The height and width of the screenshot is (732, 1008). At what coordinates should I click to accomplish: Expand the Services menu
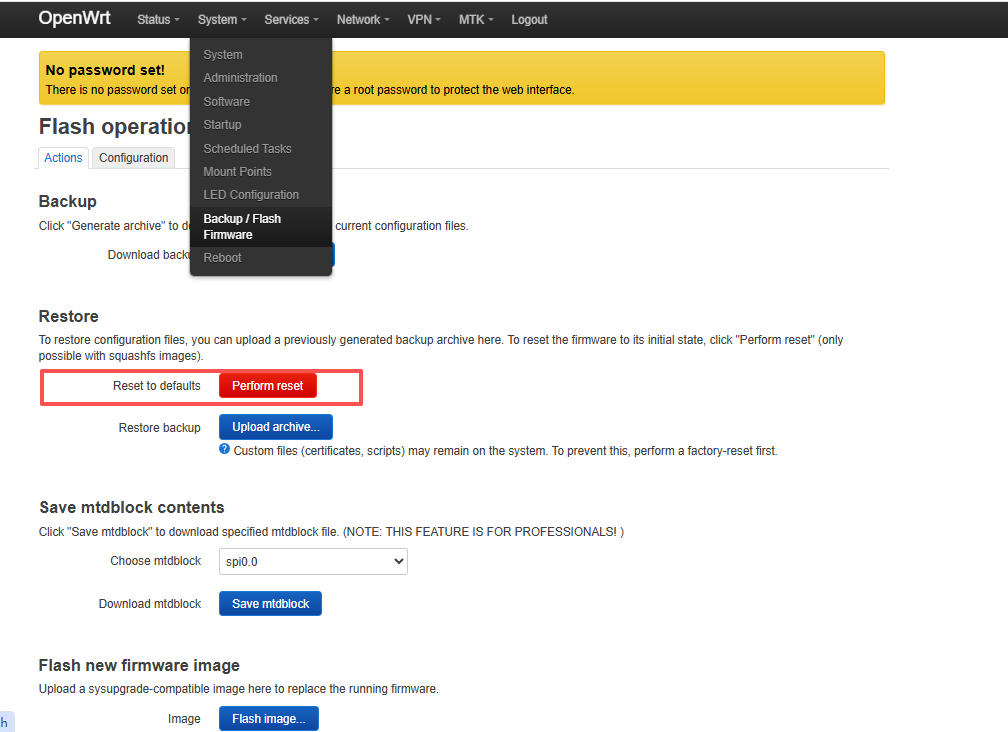291,19
